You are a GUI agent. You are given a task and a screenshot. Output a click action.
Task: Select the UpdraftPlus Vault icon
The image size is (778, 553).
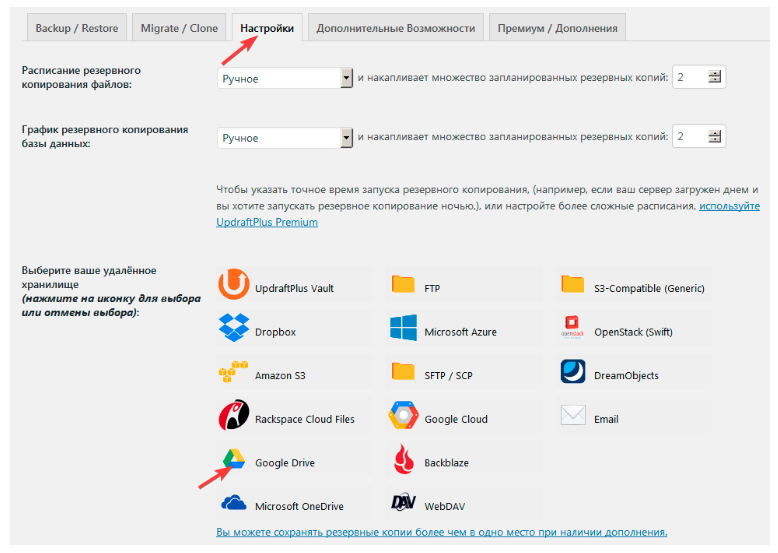233,284
